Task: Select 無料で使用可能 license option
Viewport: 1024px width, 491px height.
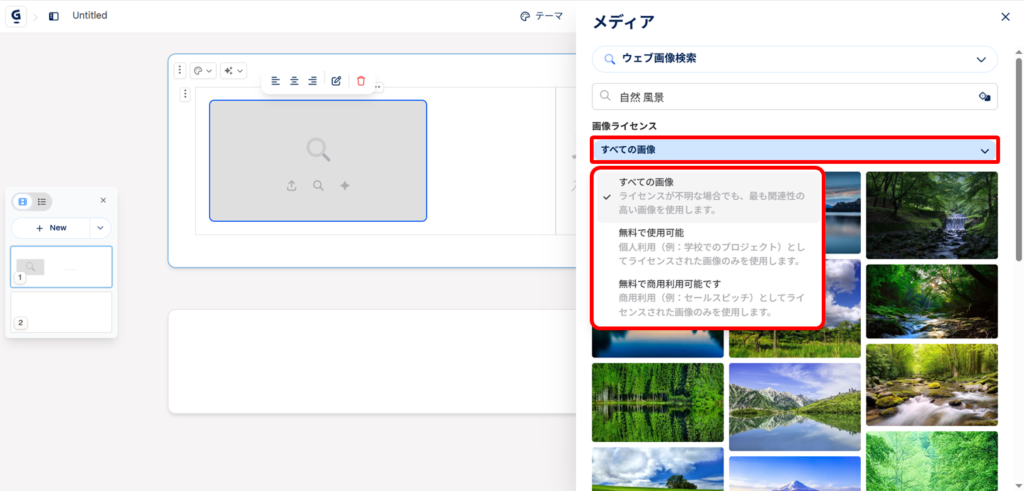Action: pyautogui.click(x=707, y=246)
